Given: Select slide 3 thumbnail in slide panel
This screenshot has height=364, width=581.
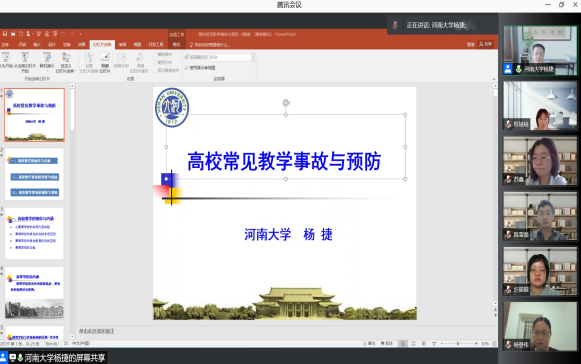Looking at the screenshot, I should (34, 234).
